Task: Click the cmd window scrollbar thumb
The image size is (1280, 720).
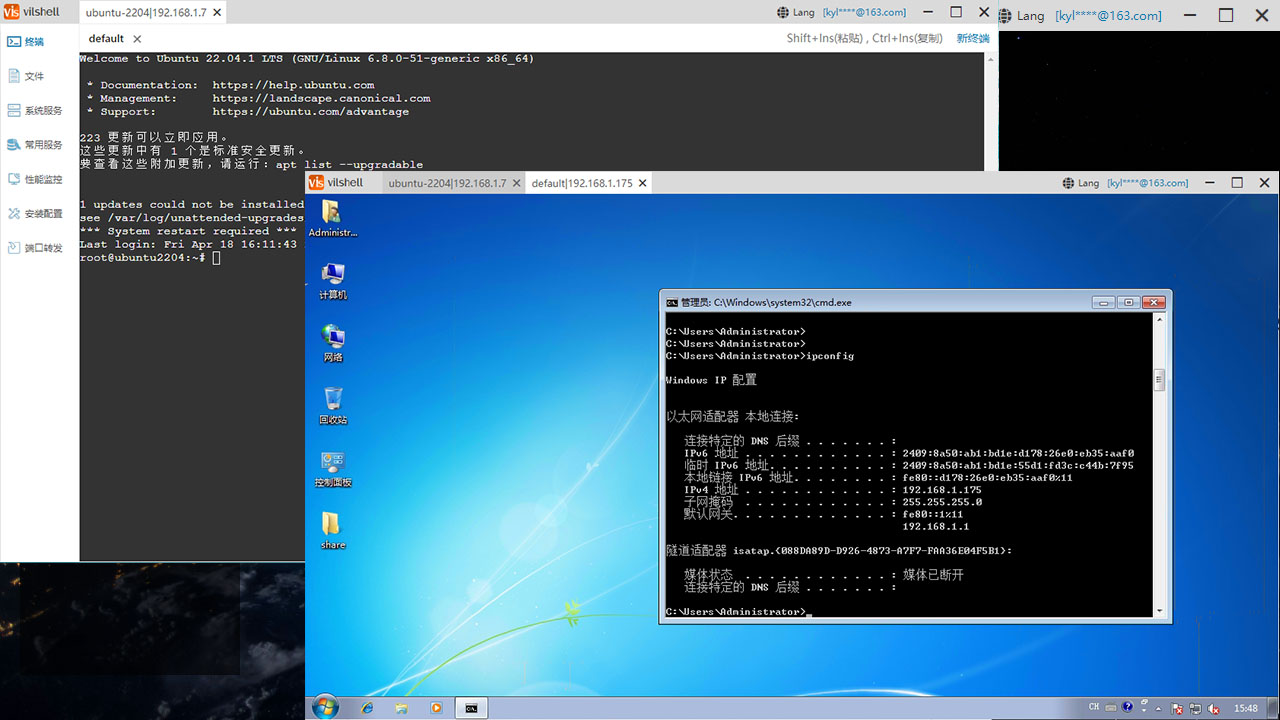Action: [1160, 380]
